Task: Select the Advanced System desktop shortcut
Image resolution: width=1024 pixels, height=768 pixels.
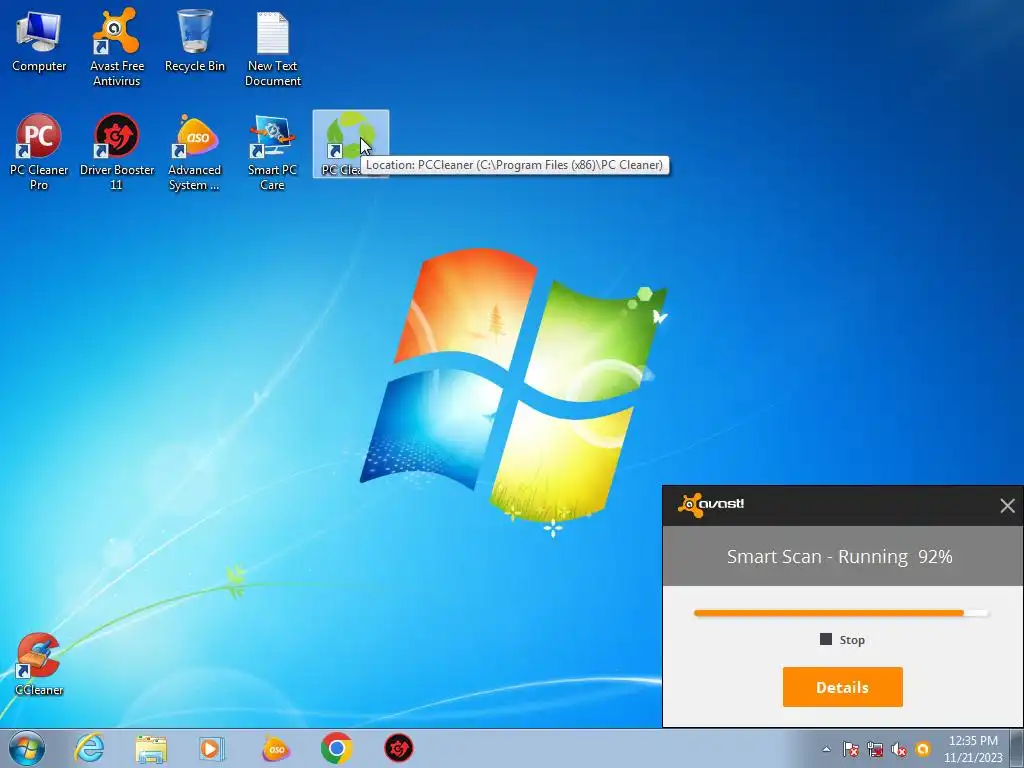Action: [x=195, y=152]
